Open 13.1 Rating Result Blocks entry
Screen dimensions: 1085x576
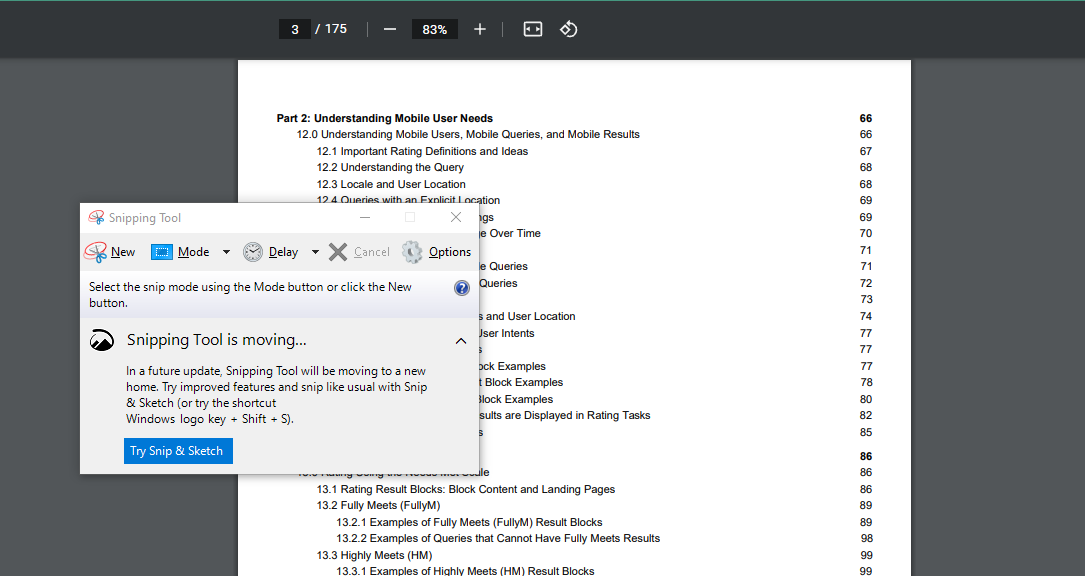(x=466, y=489)
